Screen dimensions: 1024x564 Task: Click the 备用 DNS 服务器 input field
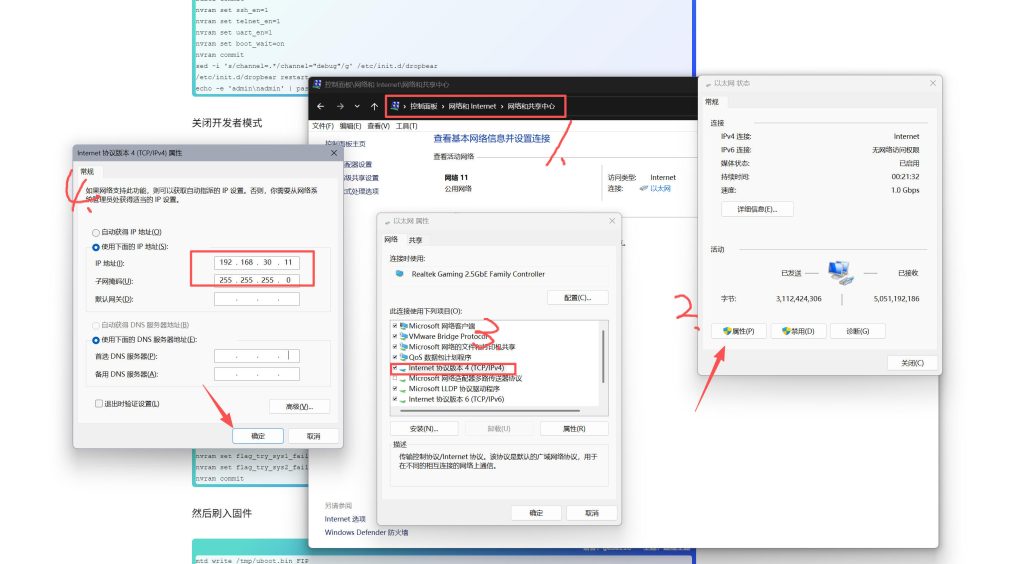pos(257,374)
